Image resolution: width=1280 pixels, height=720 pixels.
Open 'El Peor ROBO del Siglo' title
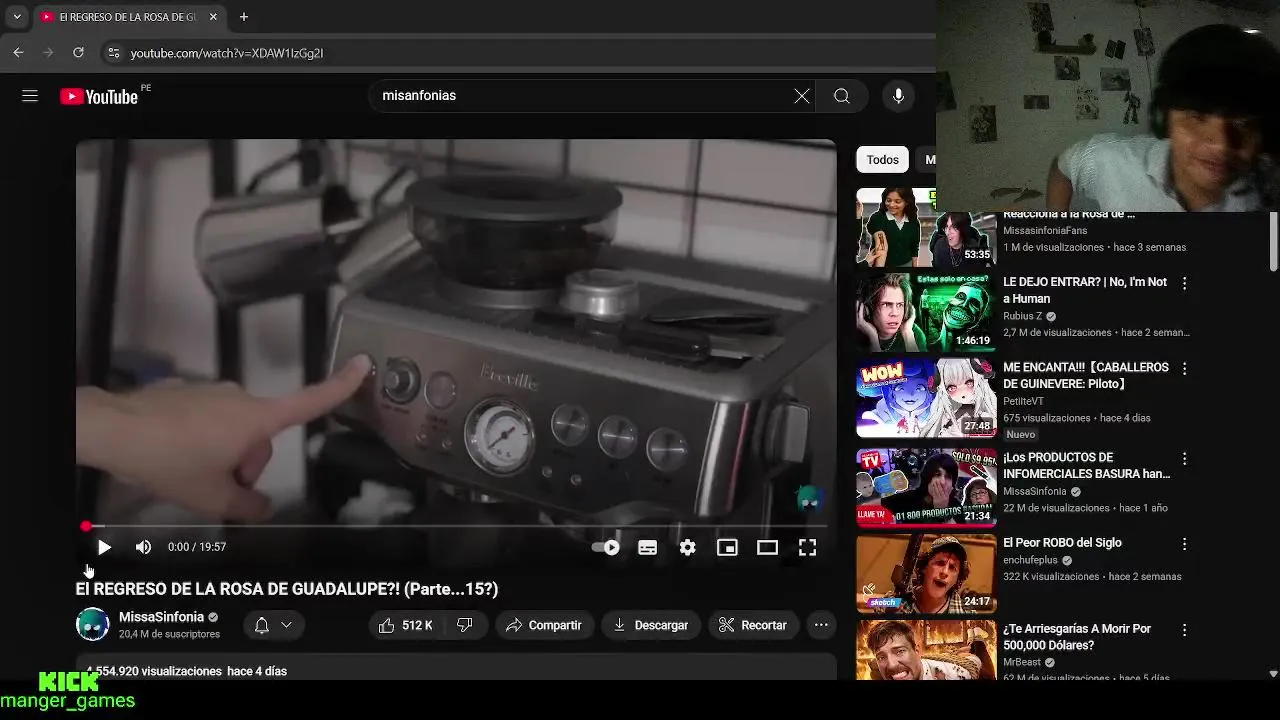(x=1062, y=543)
